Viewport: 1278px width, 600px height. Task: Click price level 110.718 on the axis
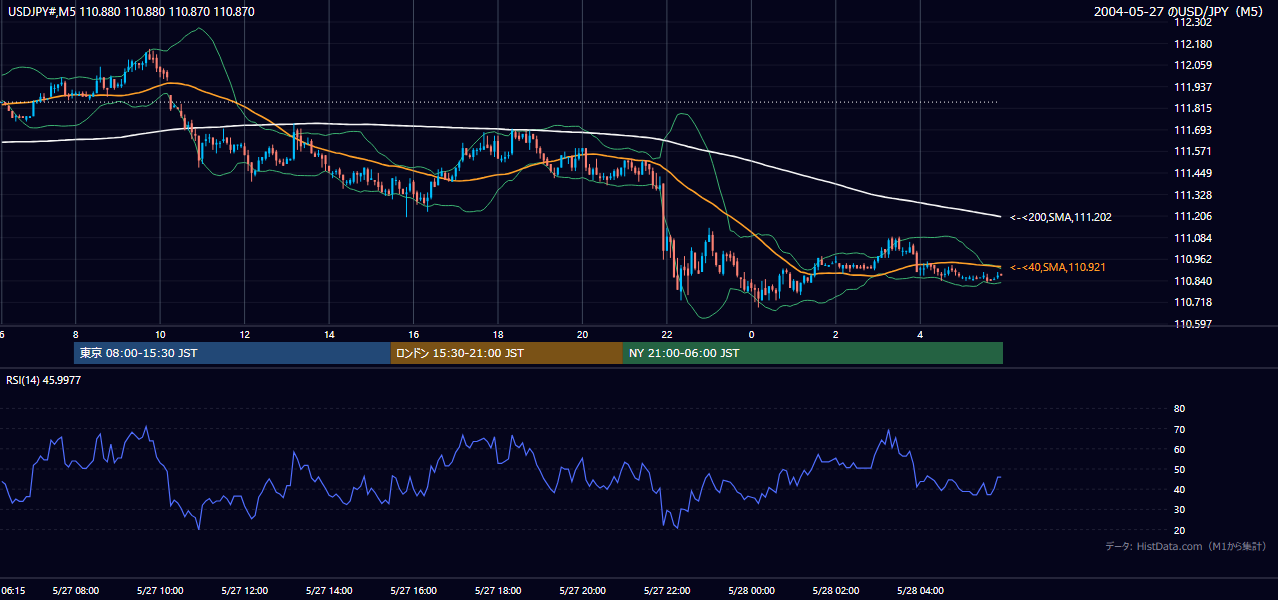1192,302
